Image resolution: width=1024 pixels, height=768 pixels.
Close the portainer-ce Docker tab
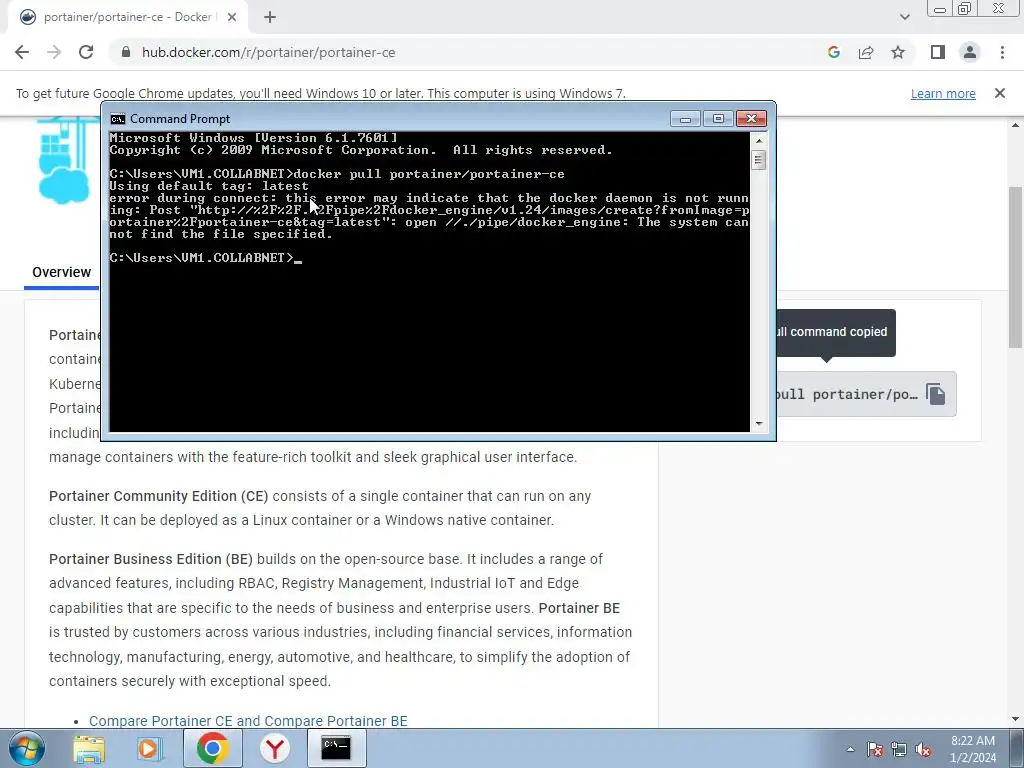pos(232,17)
